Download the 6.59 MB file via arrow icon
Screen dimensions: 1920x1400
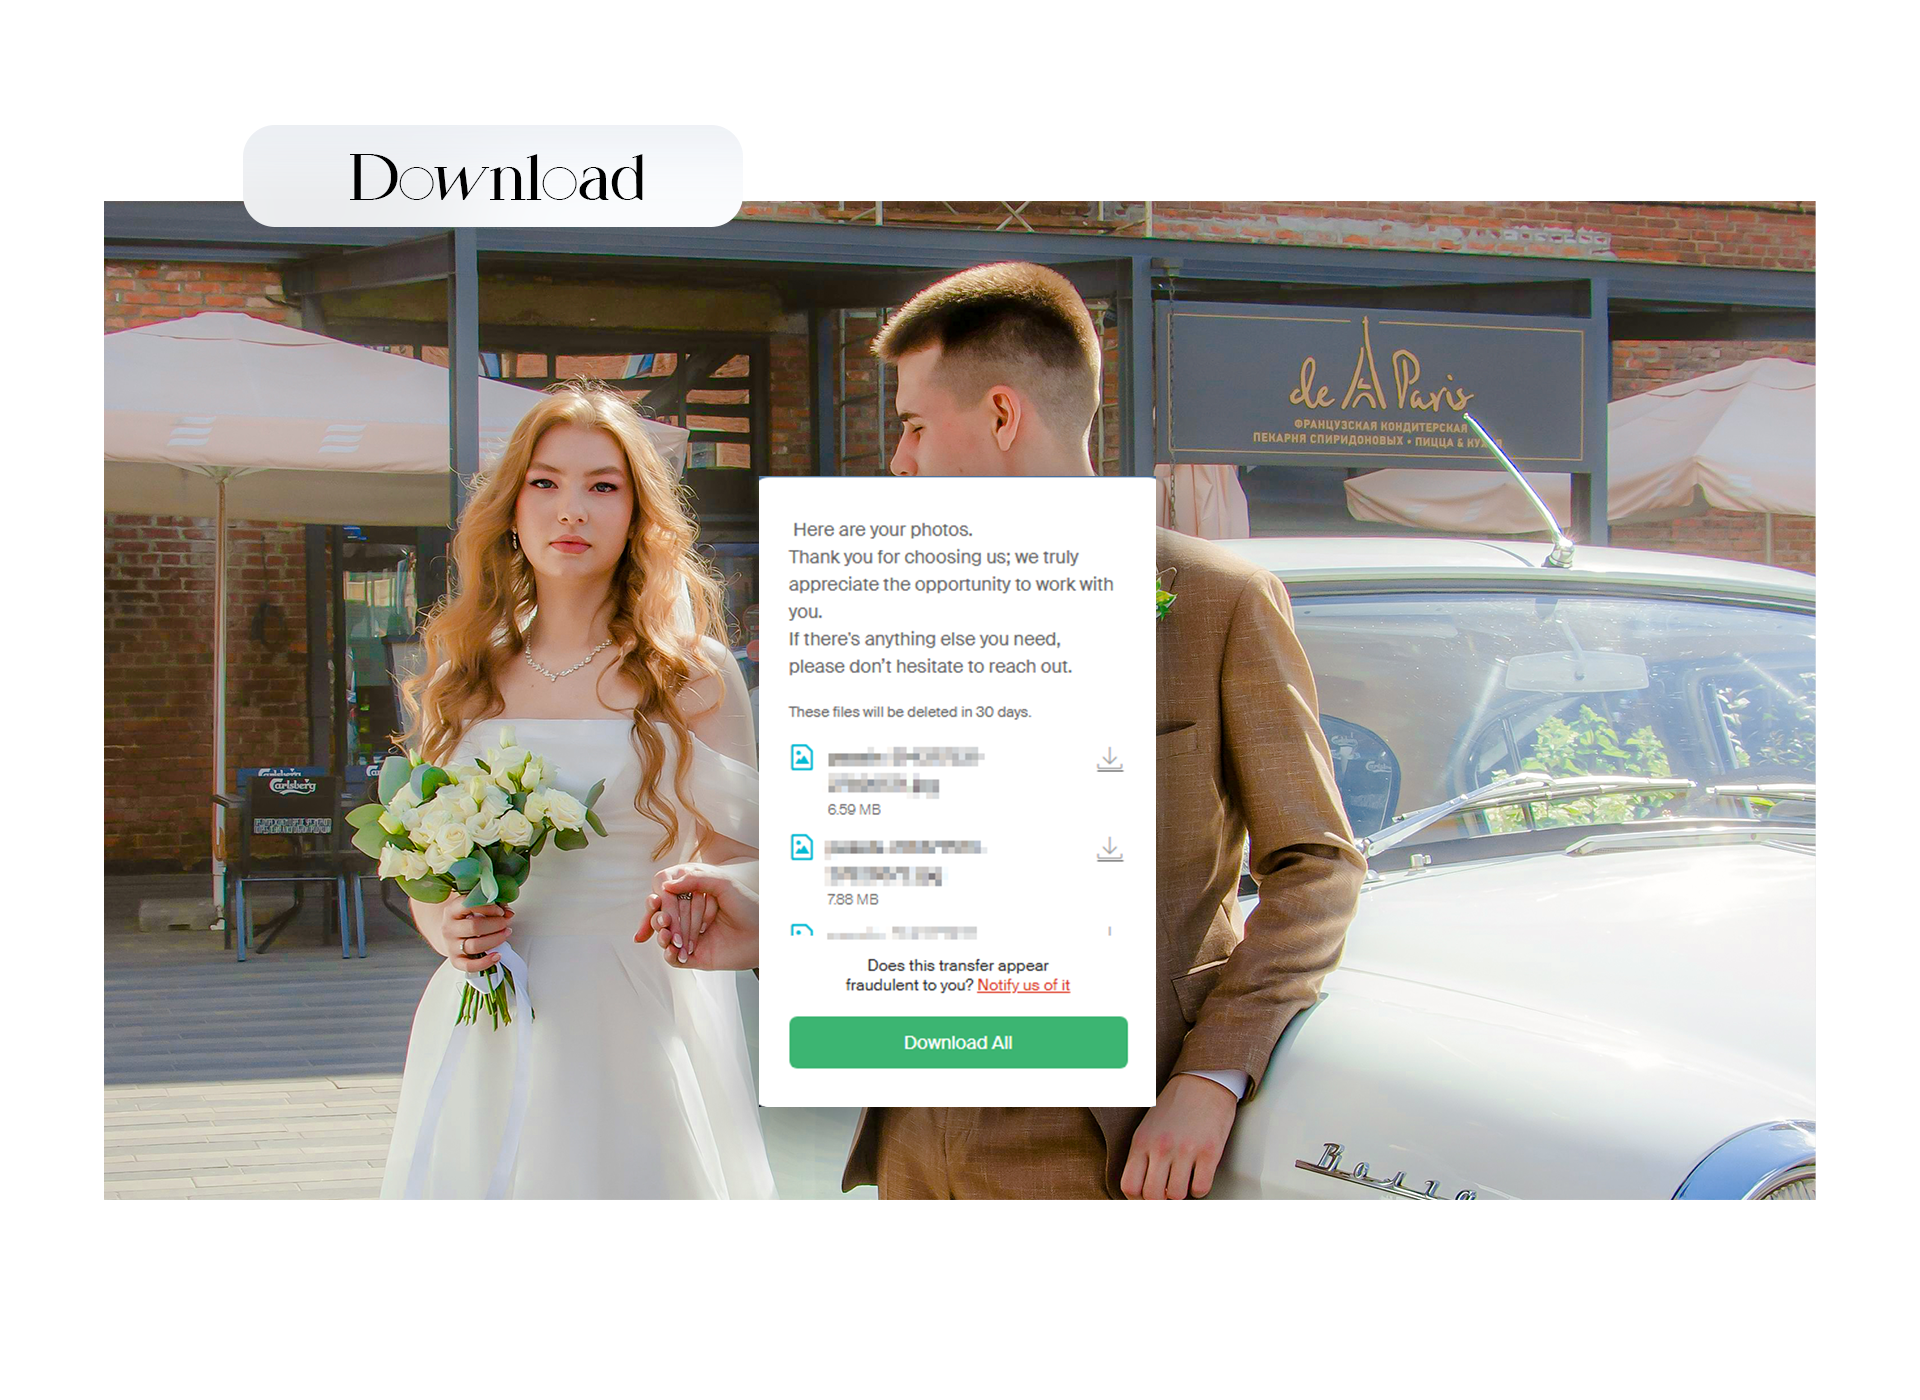click(x=1109, y=760)
